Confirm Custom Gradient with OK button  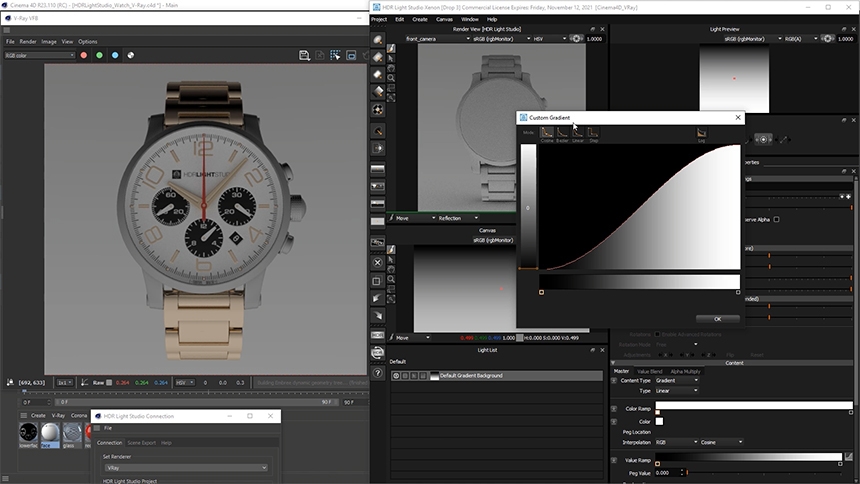[717, 319]
